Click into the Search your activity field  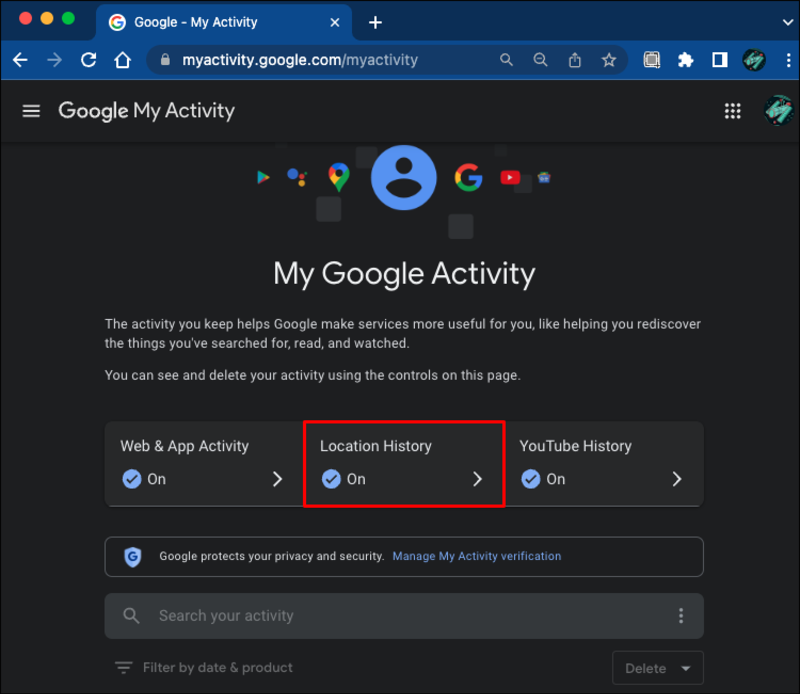pos(404,615)
